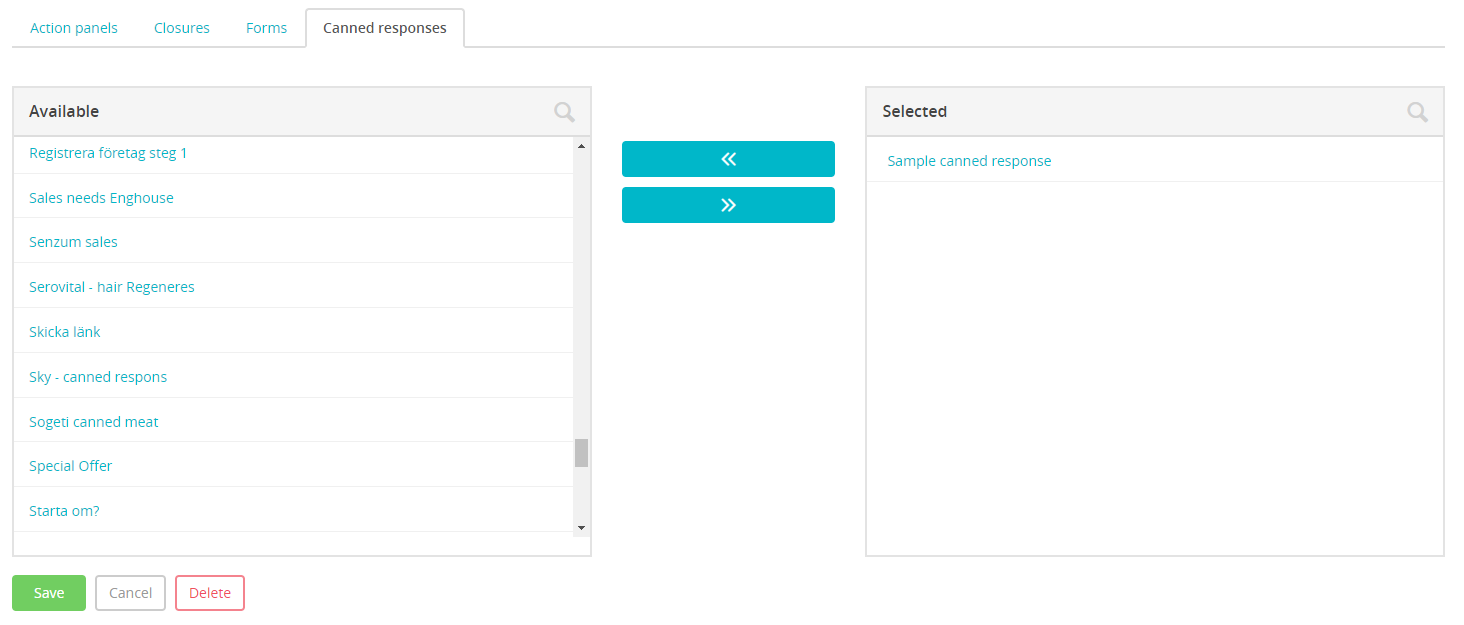Click the double left arrow move button
The width and height of the screenshot is (1464, 625).
pyautogui.click(x=728, y=159)
